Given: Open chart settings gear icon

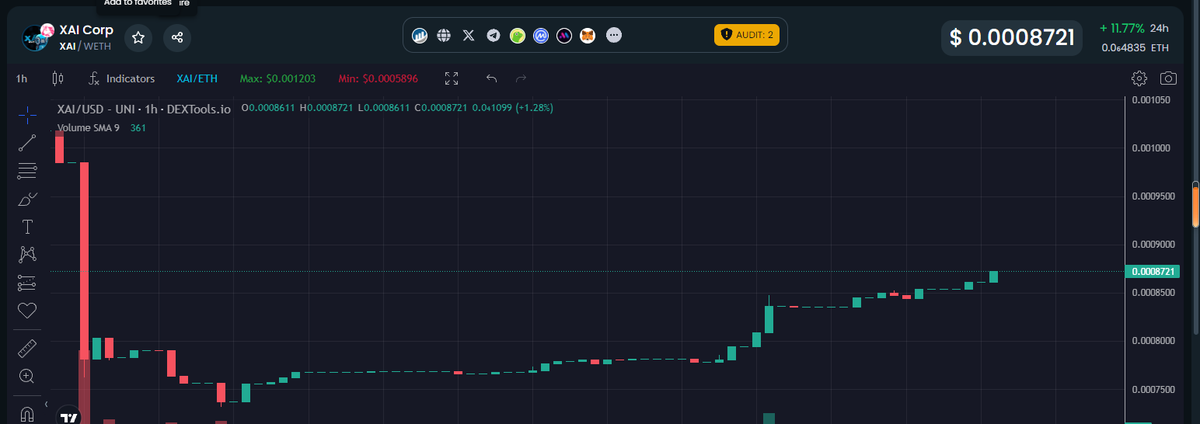Looking at the screenshot, I should click(x=1138, y=78).
